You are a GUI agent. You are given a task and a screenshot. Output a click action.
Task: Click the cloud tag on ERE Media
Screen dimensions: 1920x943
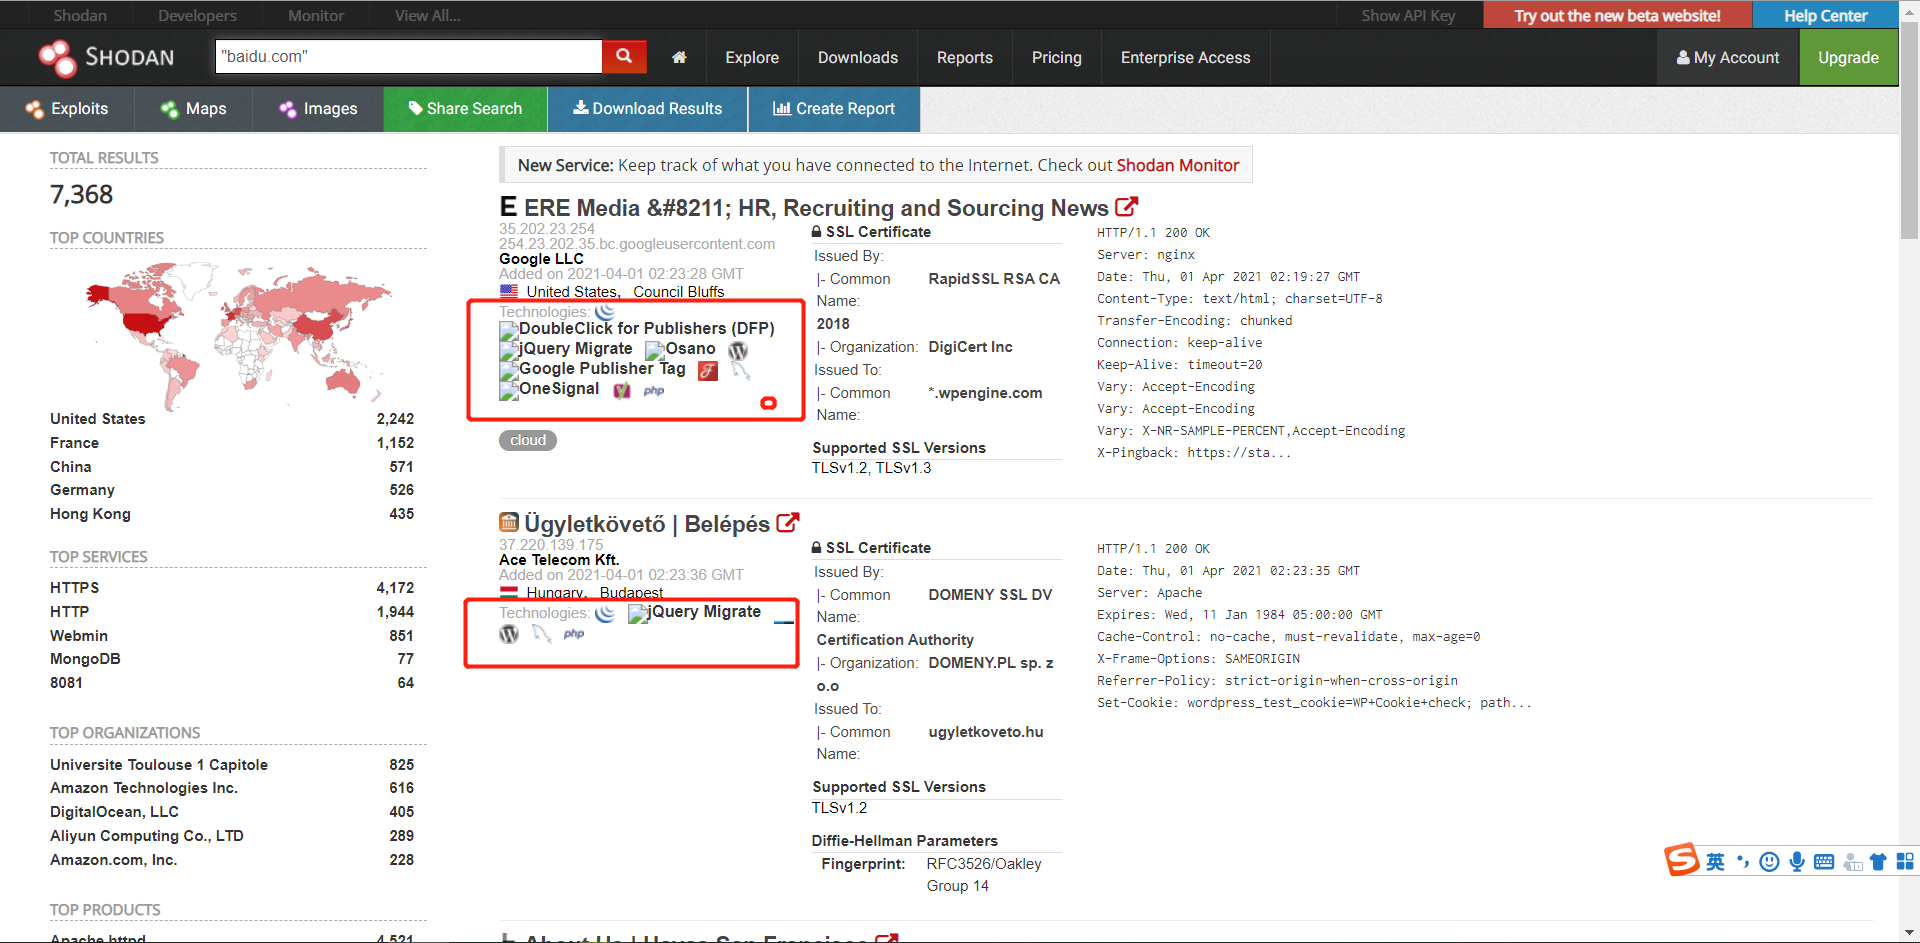click(x=528, y=440)
